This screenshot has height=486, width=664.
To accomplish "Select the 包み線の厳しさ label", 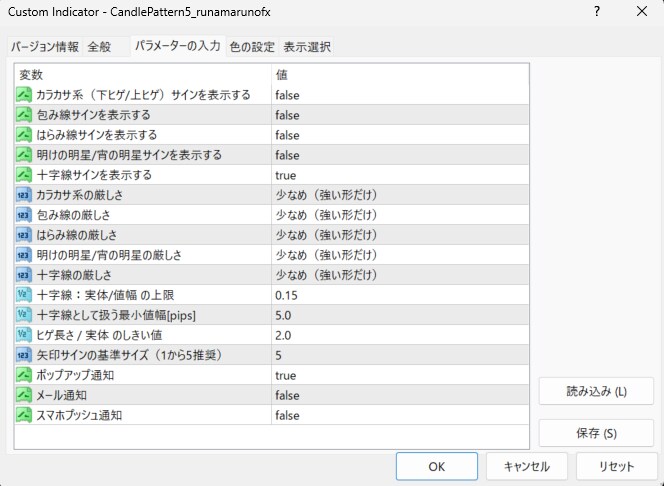I will [73, 215].
